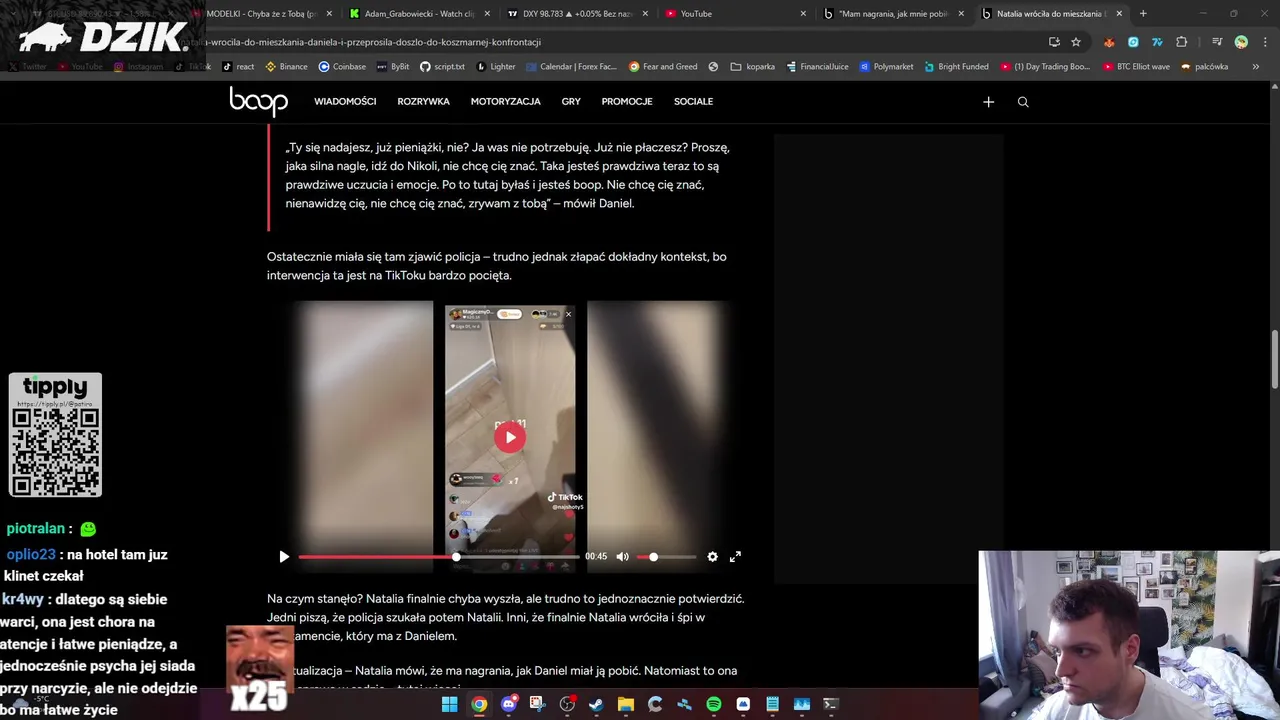
Task: Open the Polymarket bookmark
Action: point(886,67)
